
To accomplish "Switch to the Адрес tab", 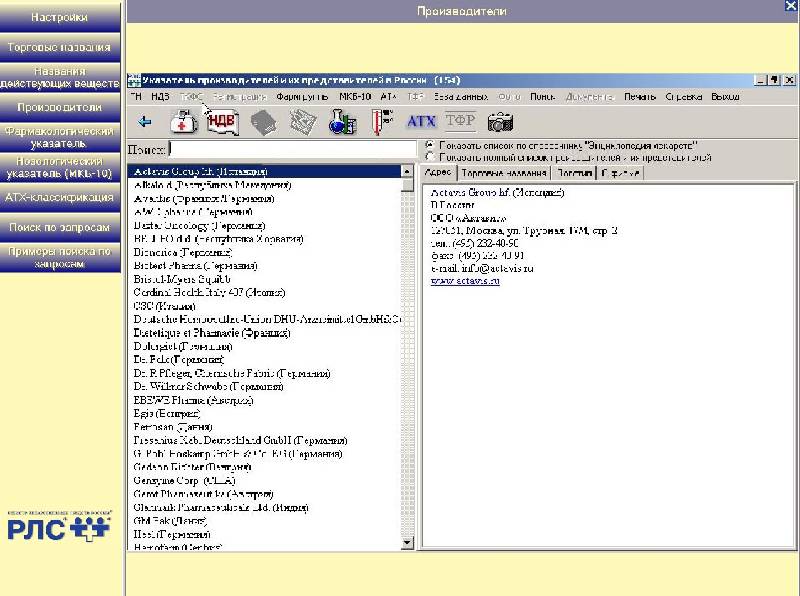I will click(438, 172).
